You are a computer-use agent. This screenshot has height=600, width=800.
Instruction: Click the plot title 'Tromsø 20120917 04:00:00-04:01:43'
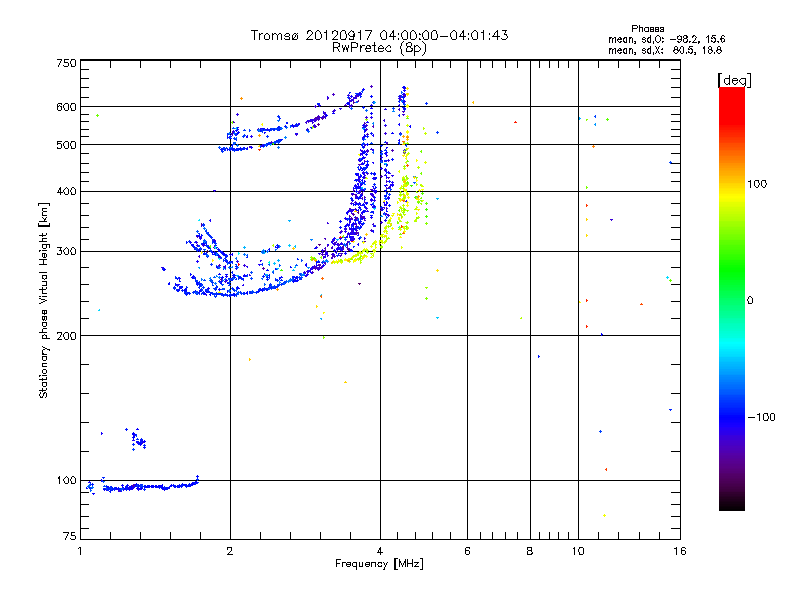(379, 35)
